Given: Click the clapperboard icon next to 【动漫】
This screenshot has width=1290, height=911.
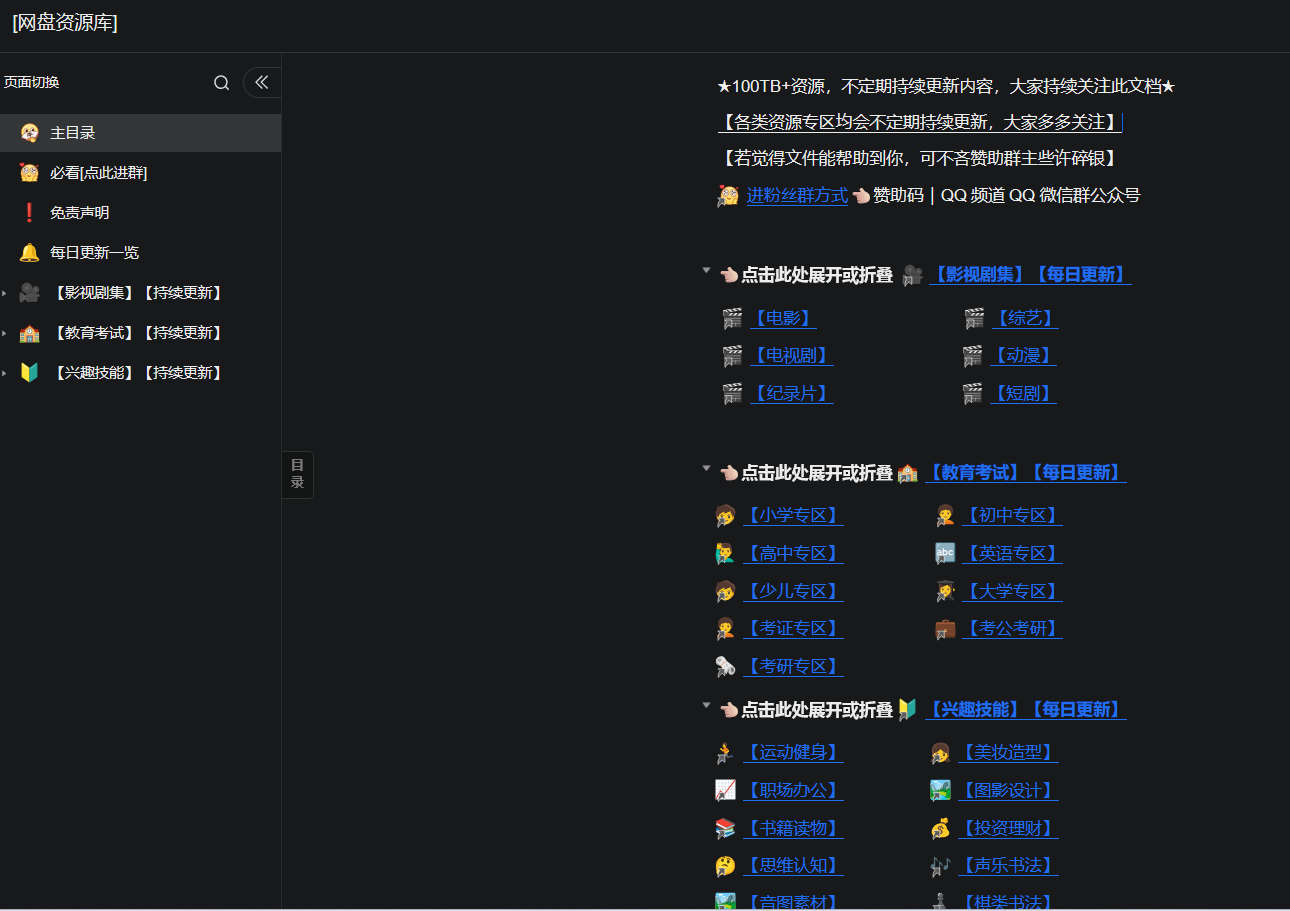Looking at the screenshot, I should 973,356.
